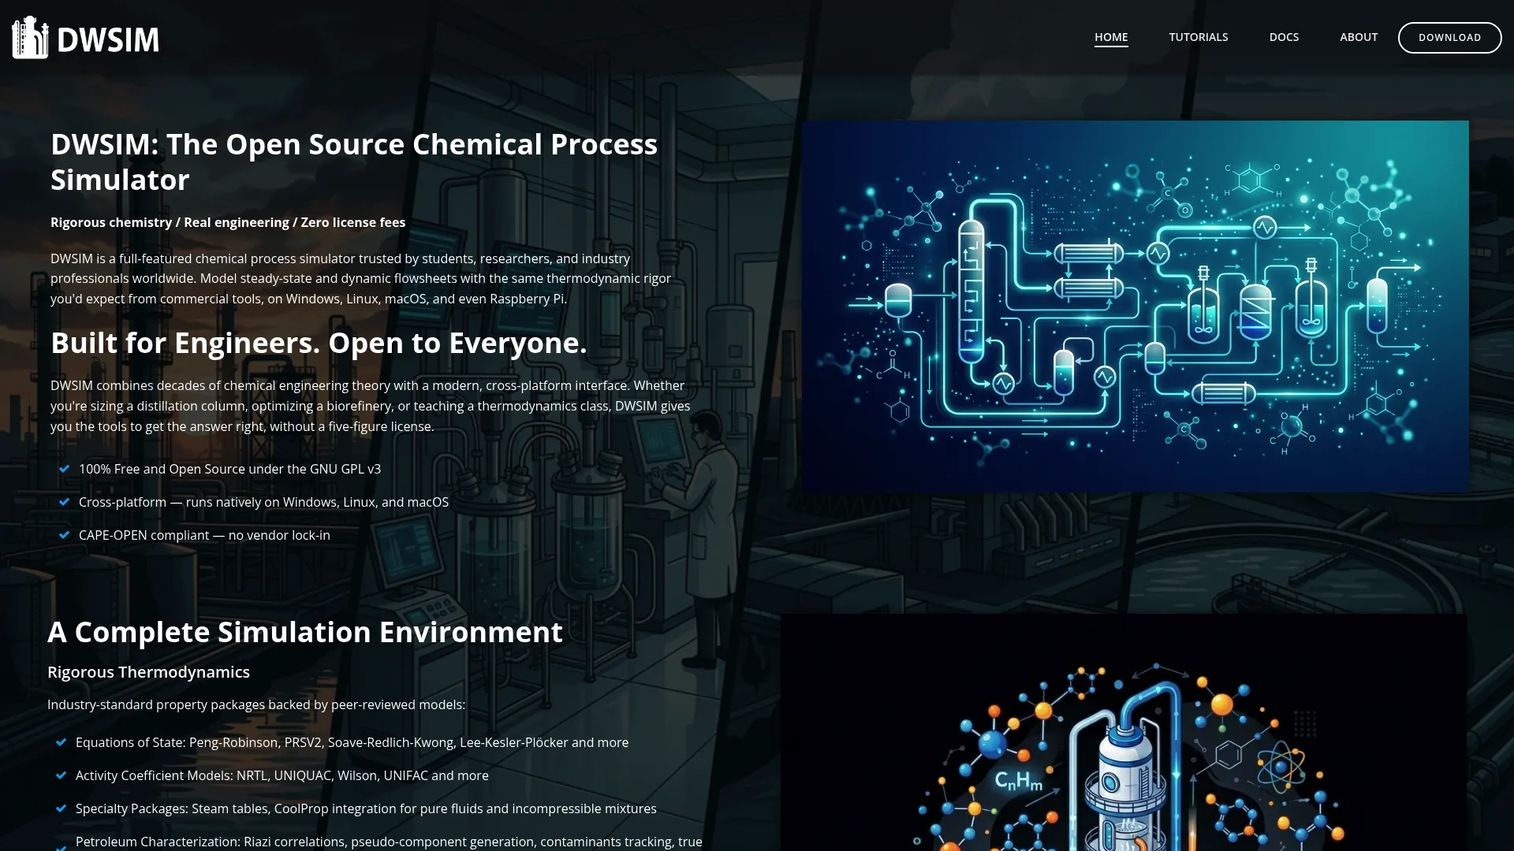Image resolution: width=1514 pixels, height=851 pixels.
Task: Click checkmark beside Cross-platform bullet
Action: [x=64, y=502]
